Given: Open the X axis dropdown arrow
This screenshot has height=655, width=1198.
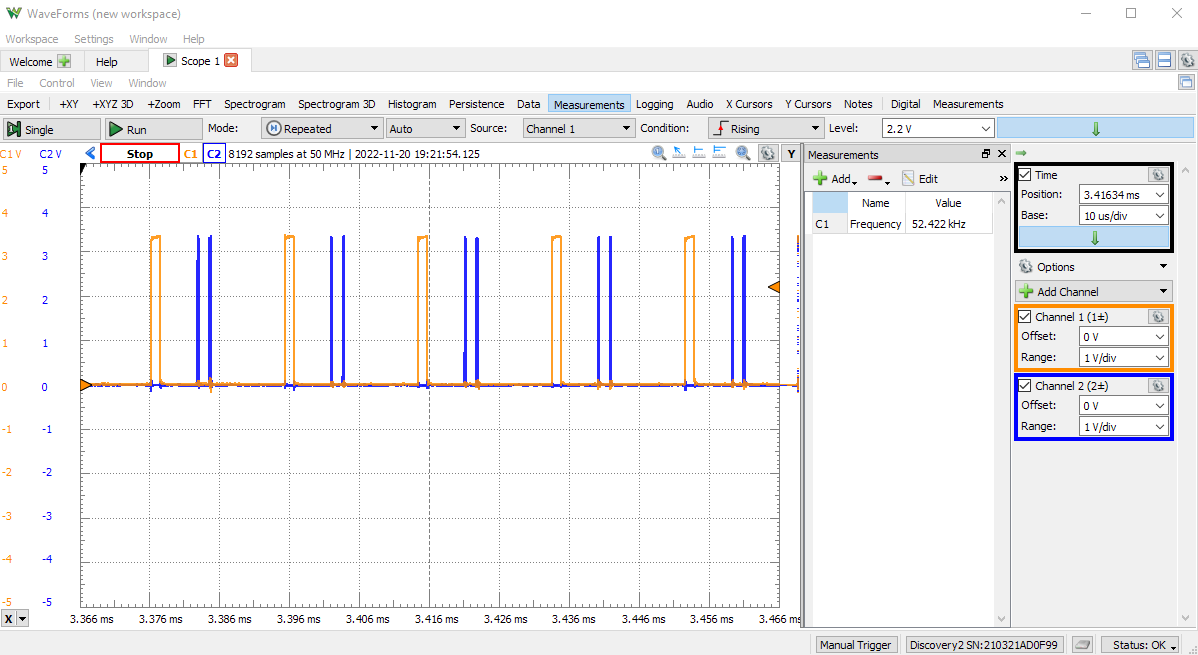Looking at the screenshot, I should [22, 619].
